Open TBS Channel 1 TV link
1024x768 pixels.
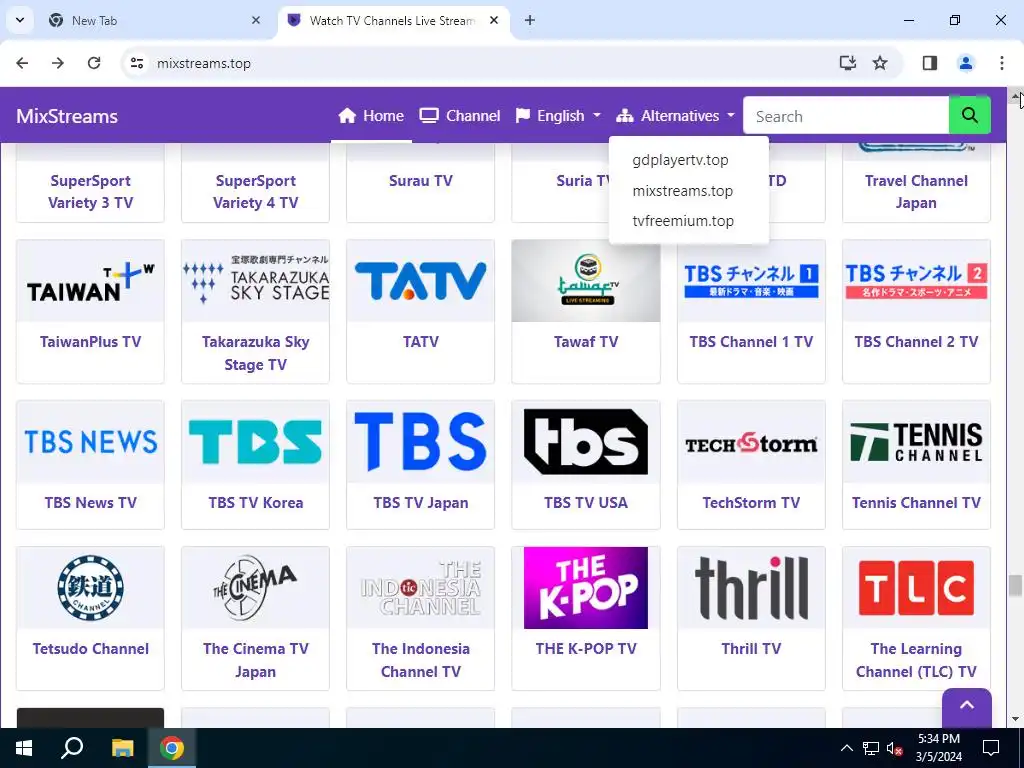pos(751,342)
